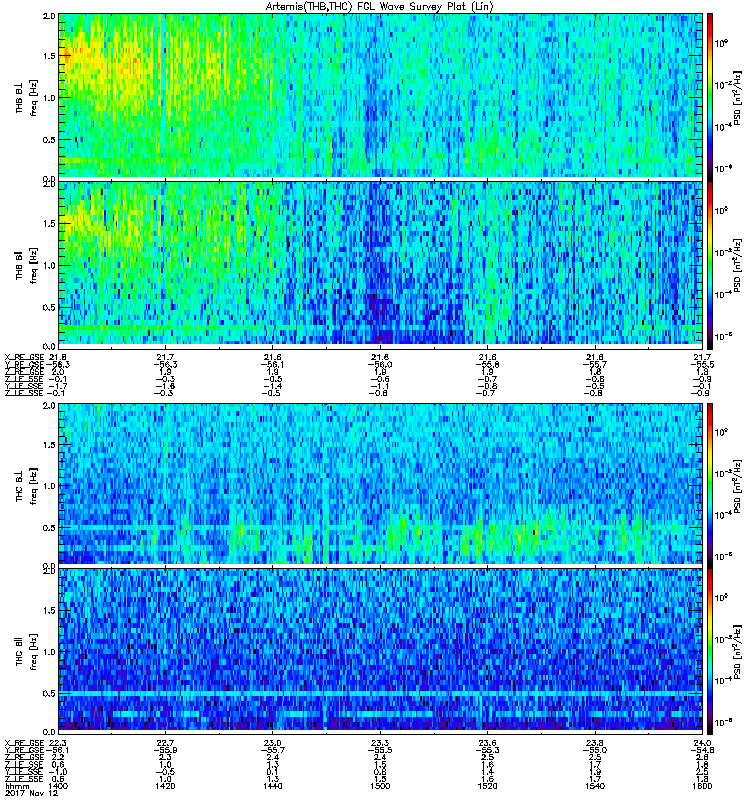The image size is (750, 800).
Task: Click the 0.5 frequency tick of the THC B-parallel panel
Action: [49, 693]
